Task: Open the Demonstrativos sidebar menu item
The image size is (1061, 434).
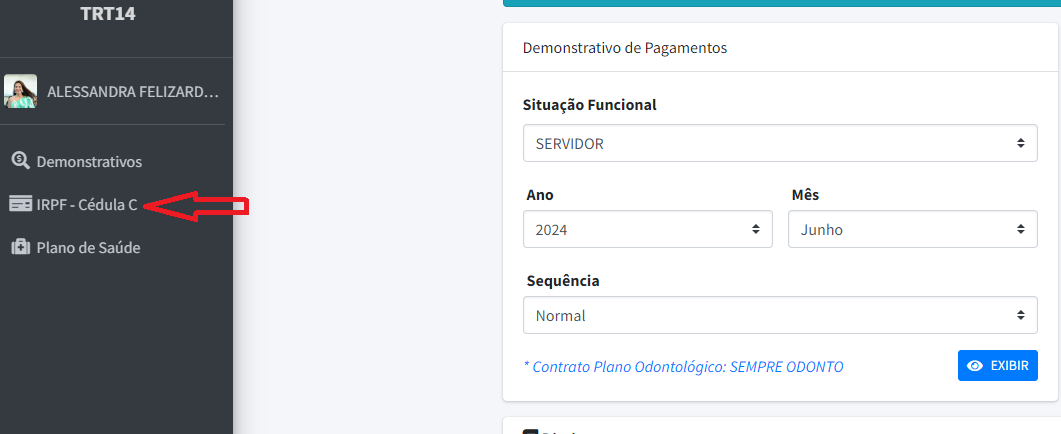Action: [89, 161]
